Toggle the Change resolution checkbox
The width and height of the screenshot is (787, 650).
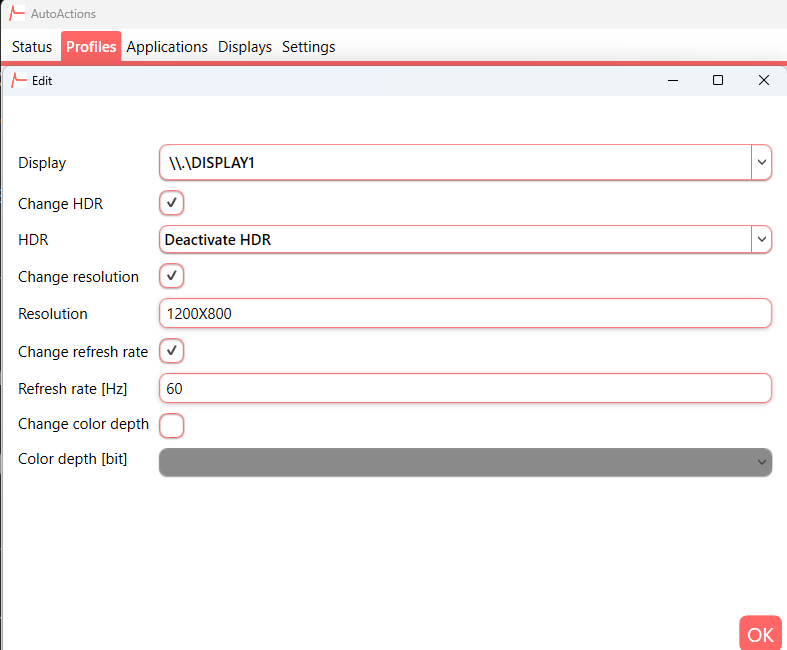[172, 276]
